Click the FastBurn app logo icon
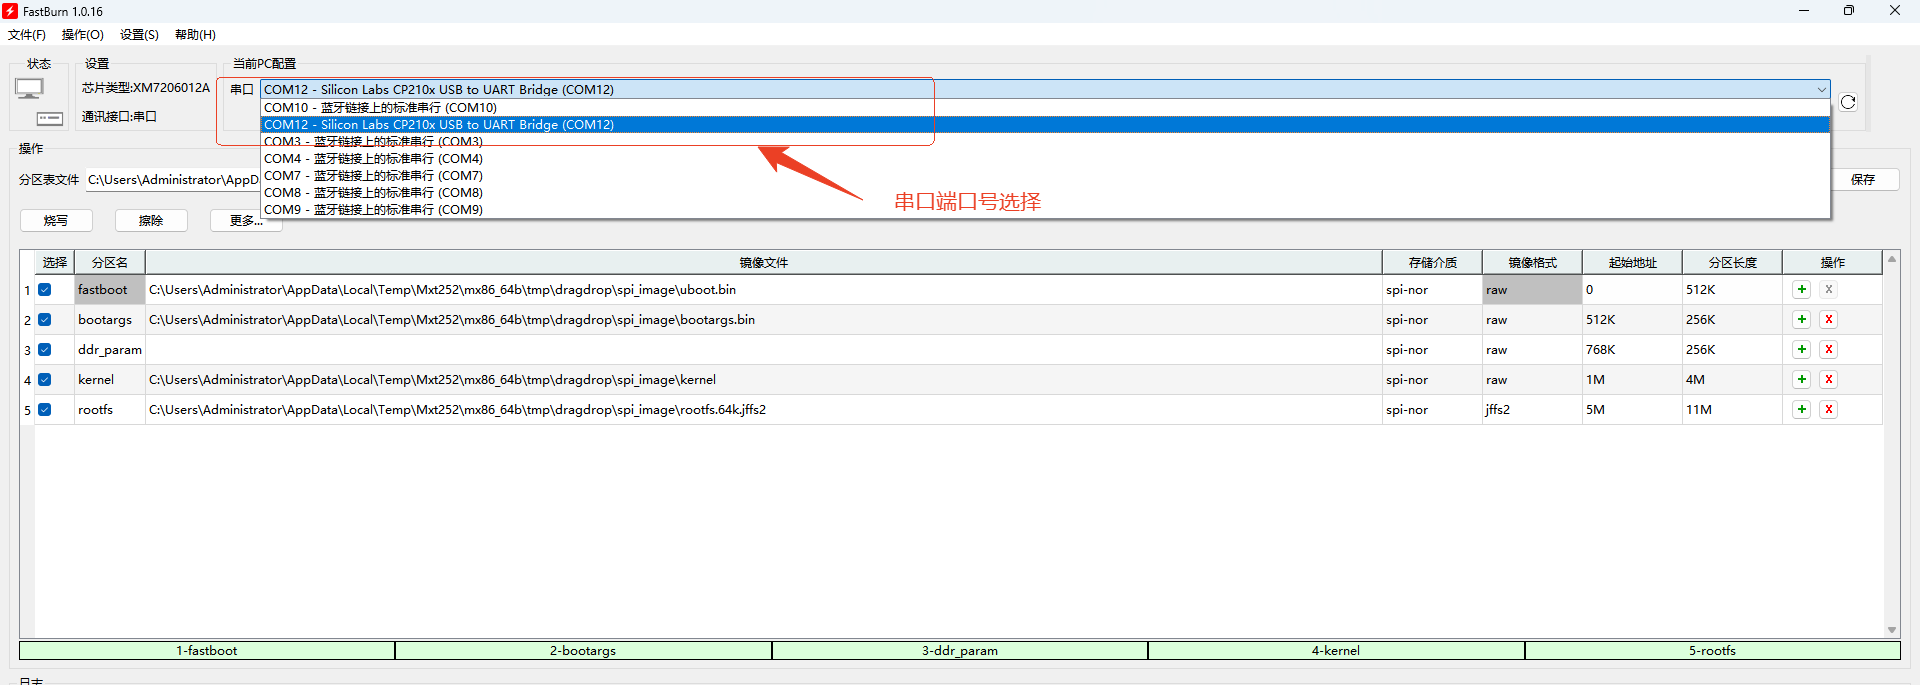Image resolution: width=1920 pixels, height=685 pixels. pyautogui.click(x=10, y=11)
